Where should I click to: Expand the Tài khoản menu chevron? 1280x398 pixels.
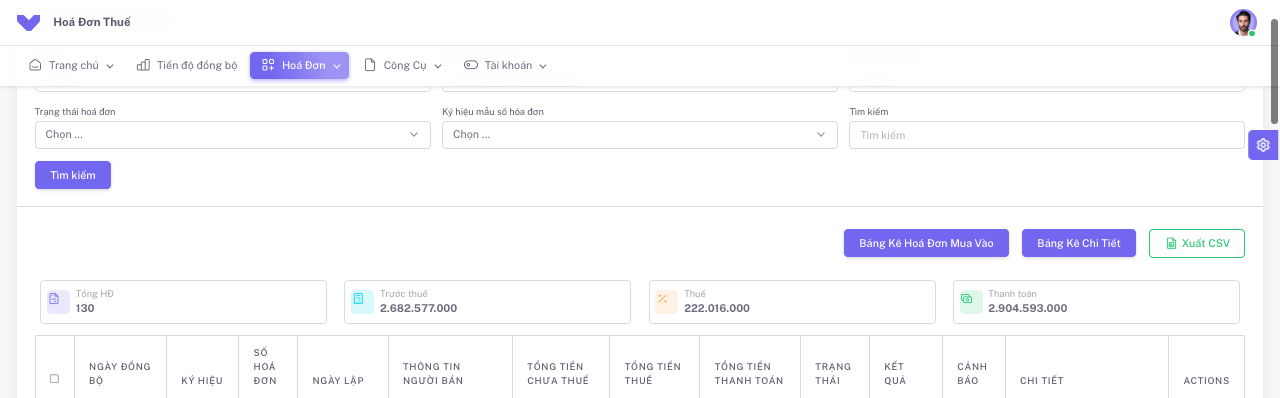[543, 66]
